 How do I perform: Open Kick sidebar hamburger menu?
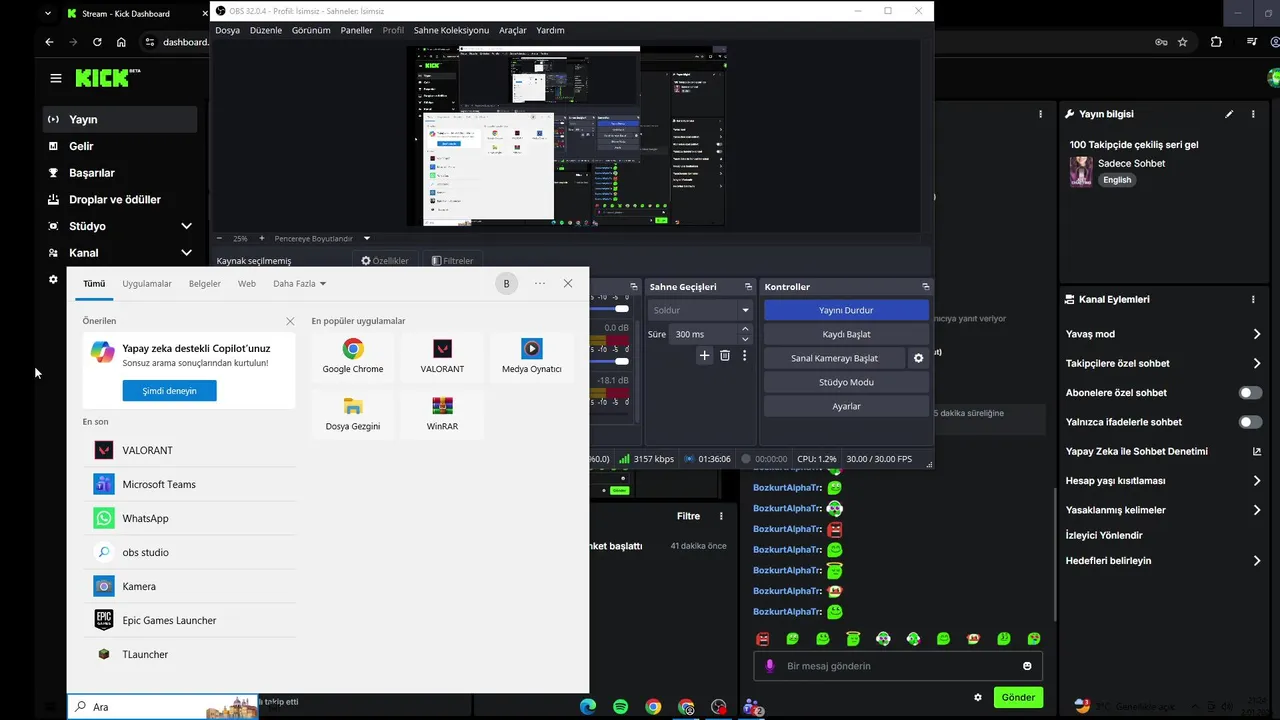56,78
